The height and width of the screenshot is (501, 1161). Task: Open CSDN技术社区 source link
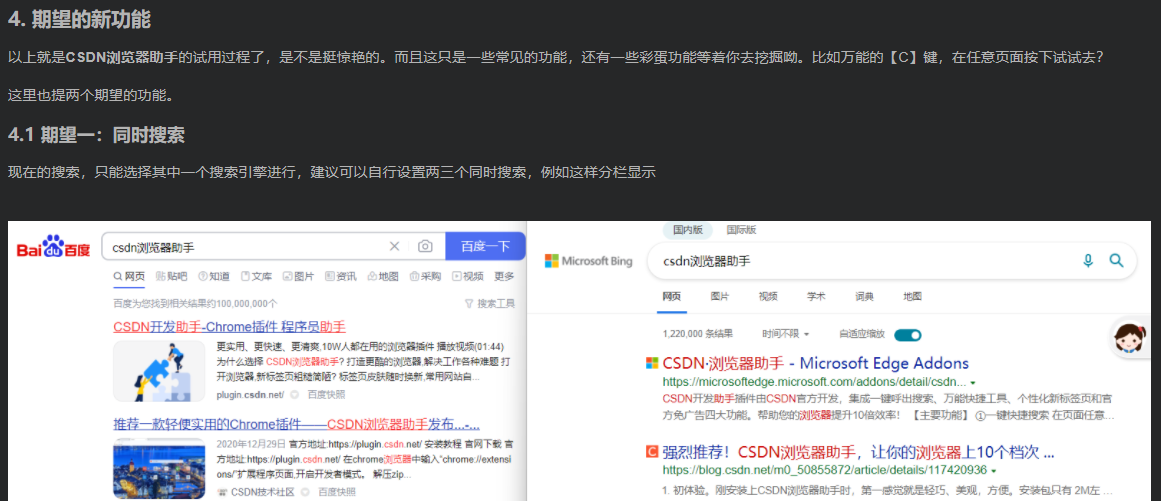coord(255,492)
